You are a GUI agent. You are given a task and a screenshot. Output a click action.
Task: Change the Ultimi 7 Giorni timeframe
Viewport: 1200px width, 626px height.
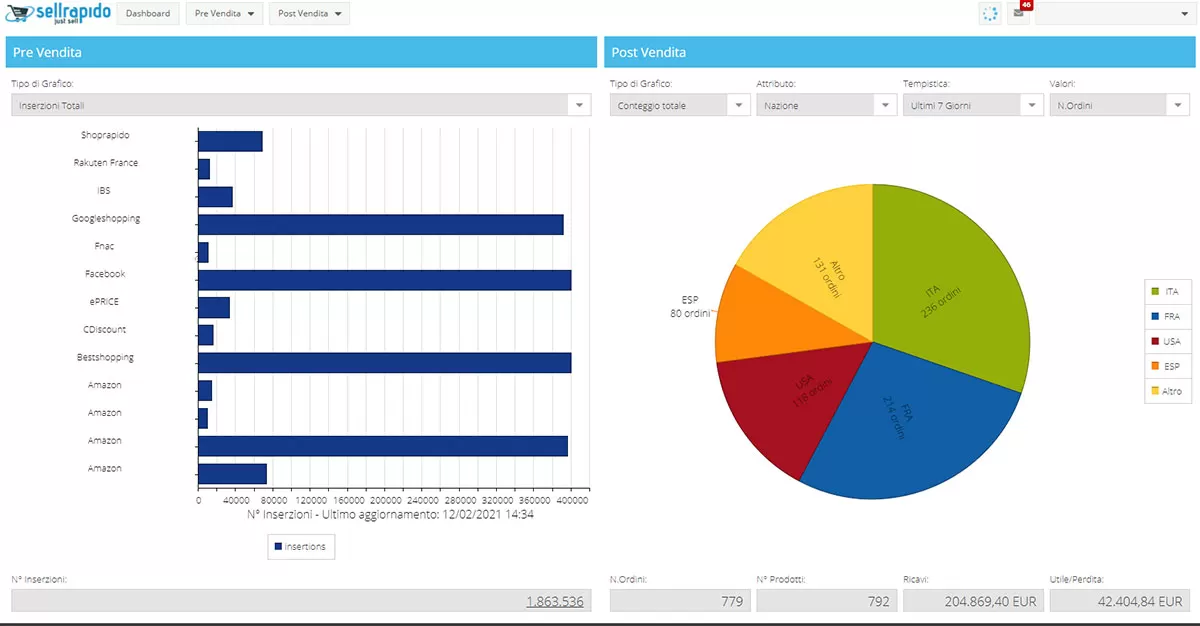[1031, 105]
